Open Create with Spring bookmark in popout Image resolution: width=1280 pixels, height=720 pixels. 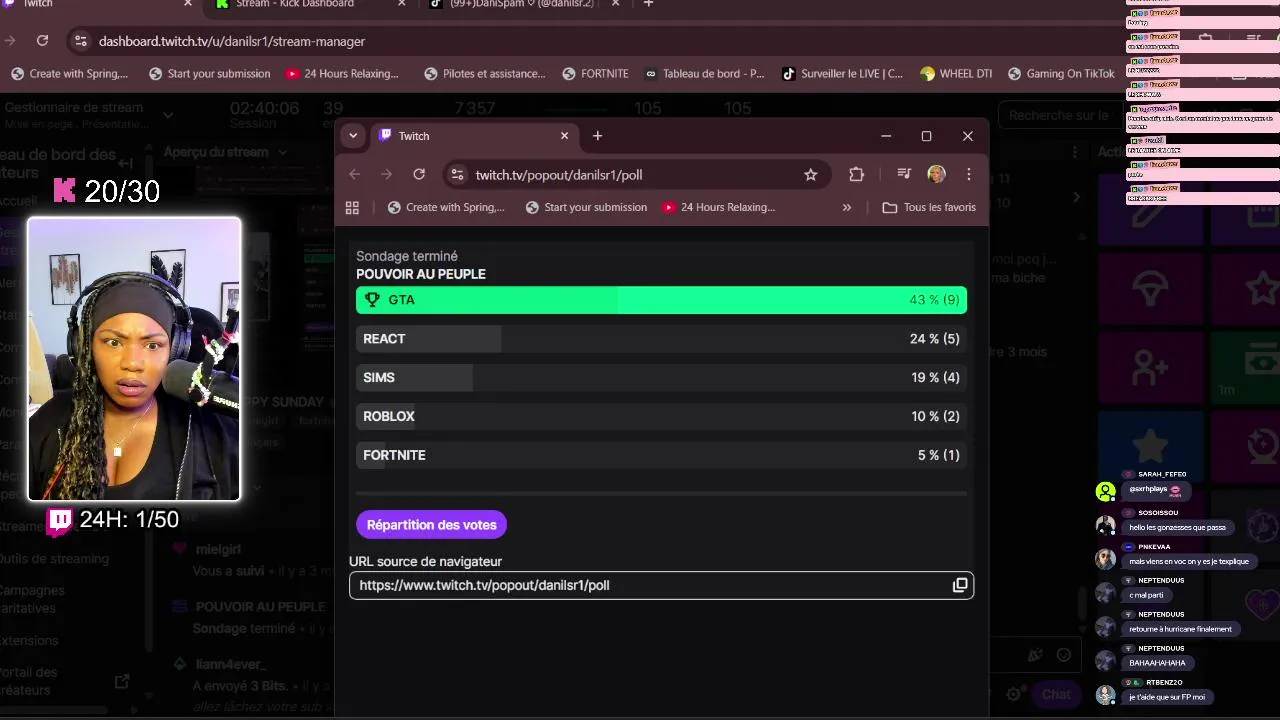[x=446, y=207]
